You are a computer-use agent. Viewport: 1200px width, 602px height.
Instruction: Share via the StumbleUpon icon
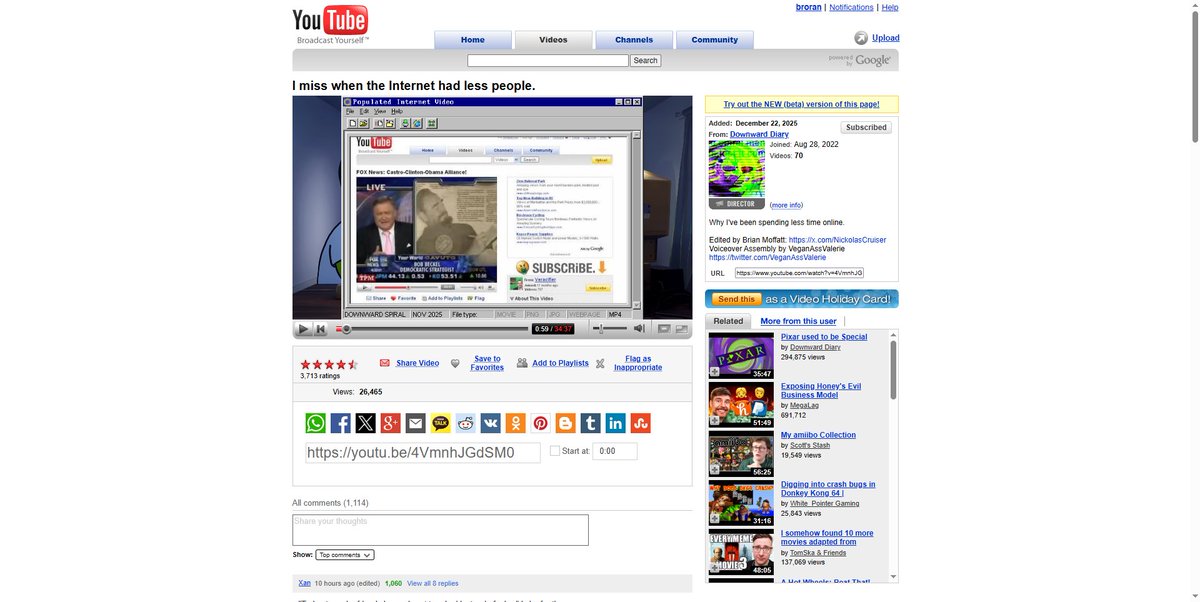[x=641, y=423]
